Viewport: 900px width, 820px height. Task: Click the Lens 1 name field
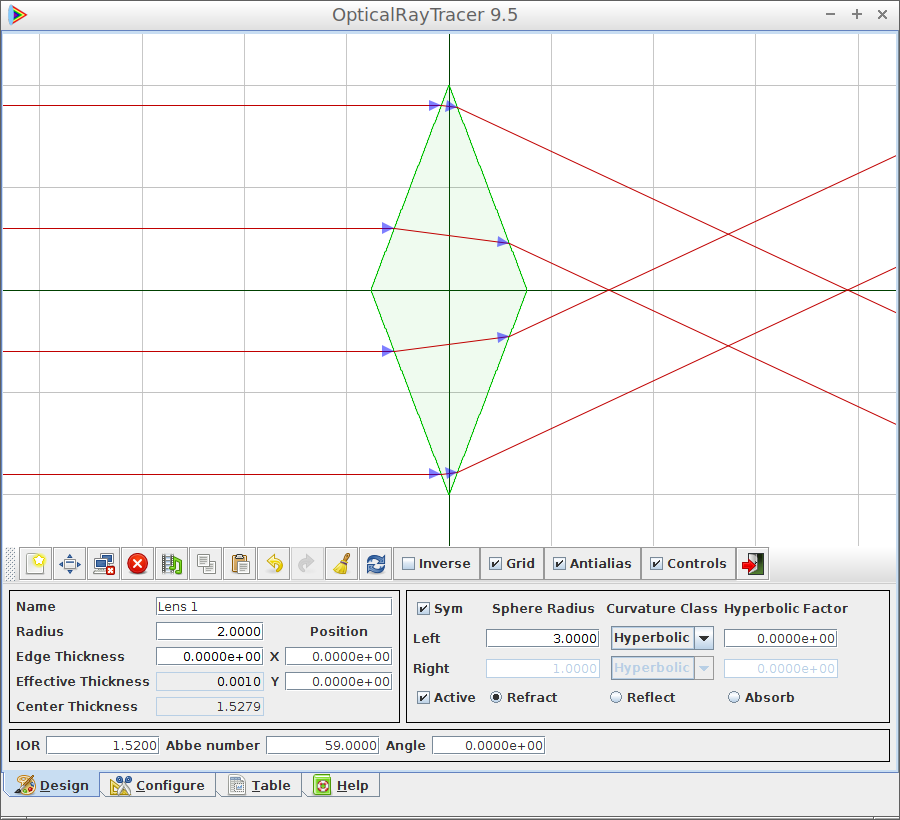(x=274, y=607)
